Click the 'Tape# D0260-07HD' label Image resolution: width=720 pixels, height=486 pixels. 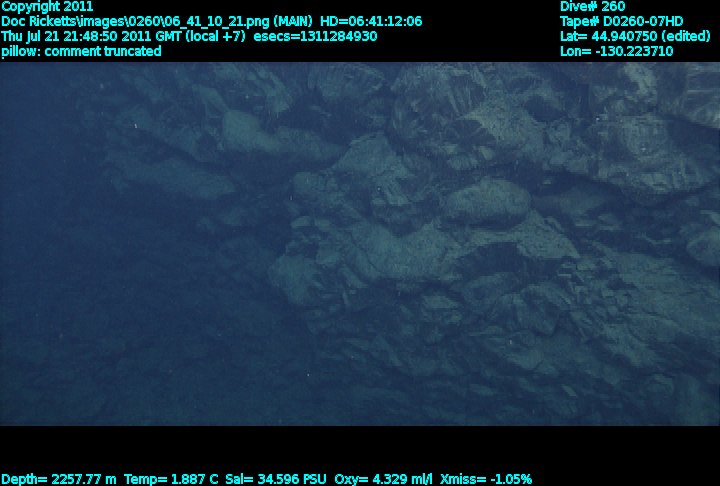click(621, 22)
